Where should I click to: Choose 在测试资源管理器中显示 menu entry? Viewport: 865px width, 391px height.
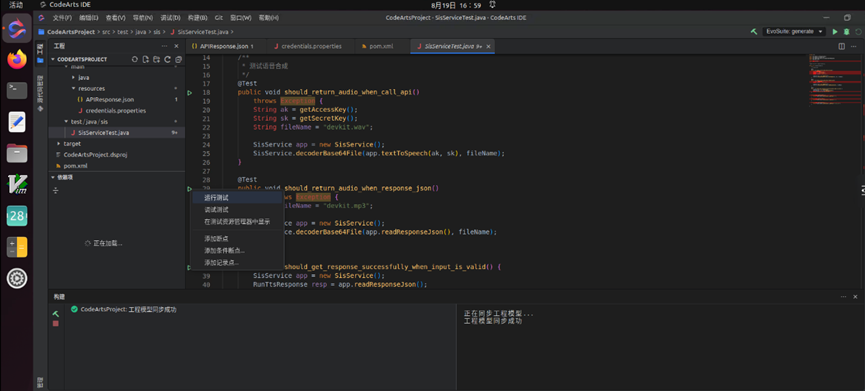tap(237, 222)
